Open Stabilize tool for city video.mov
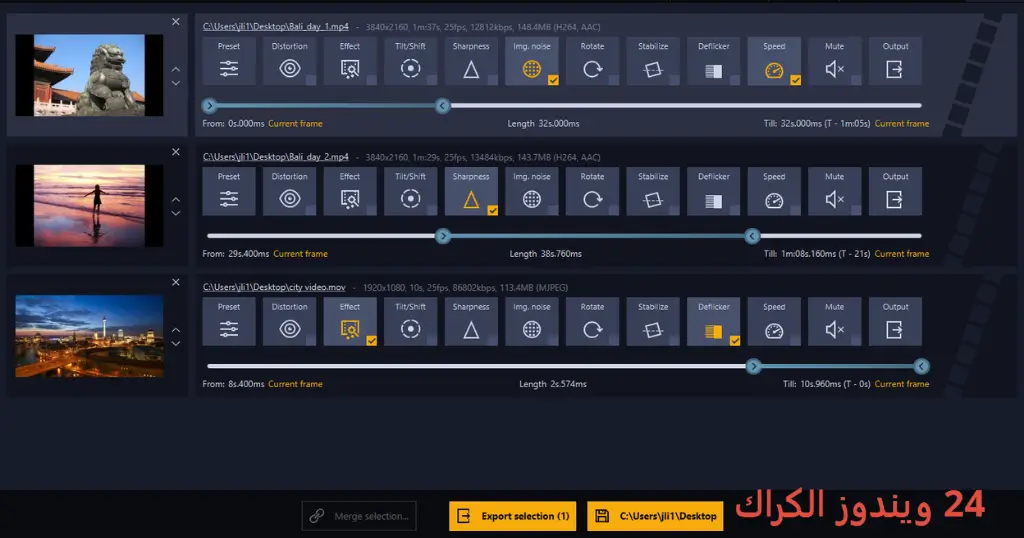1024x538 pixels. point(653,321)
